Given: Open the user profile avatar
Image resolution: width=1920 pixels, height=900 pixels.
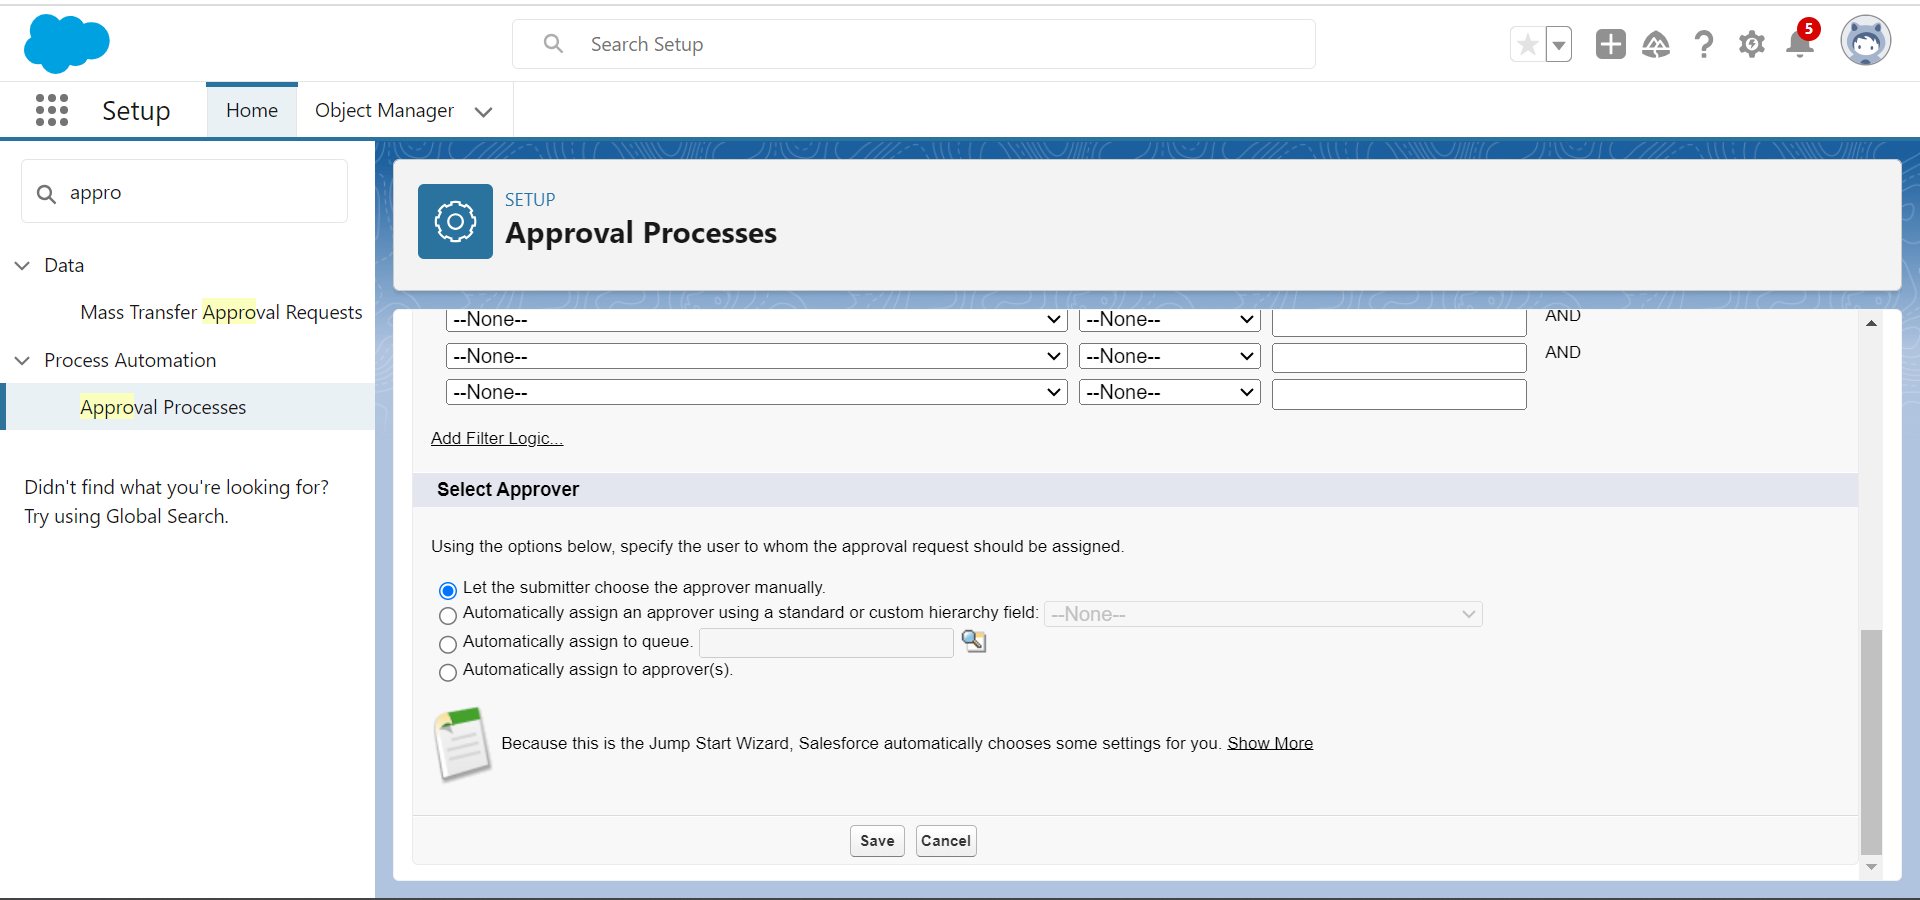Looking at the screenshot, I should tap(1866, 42).
